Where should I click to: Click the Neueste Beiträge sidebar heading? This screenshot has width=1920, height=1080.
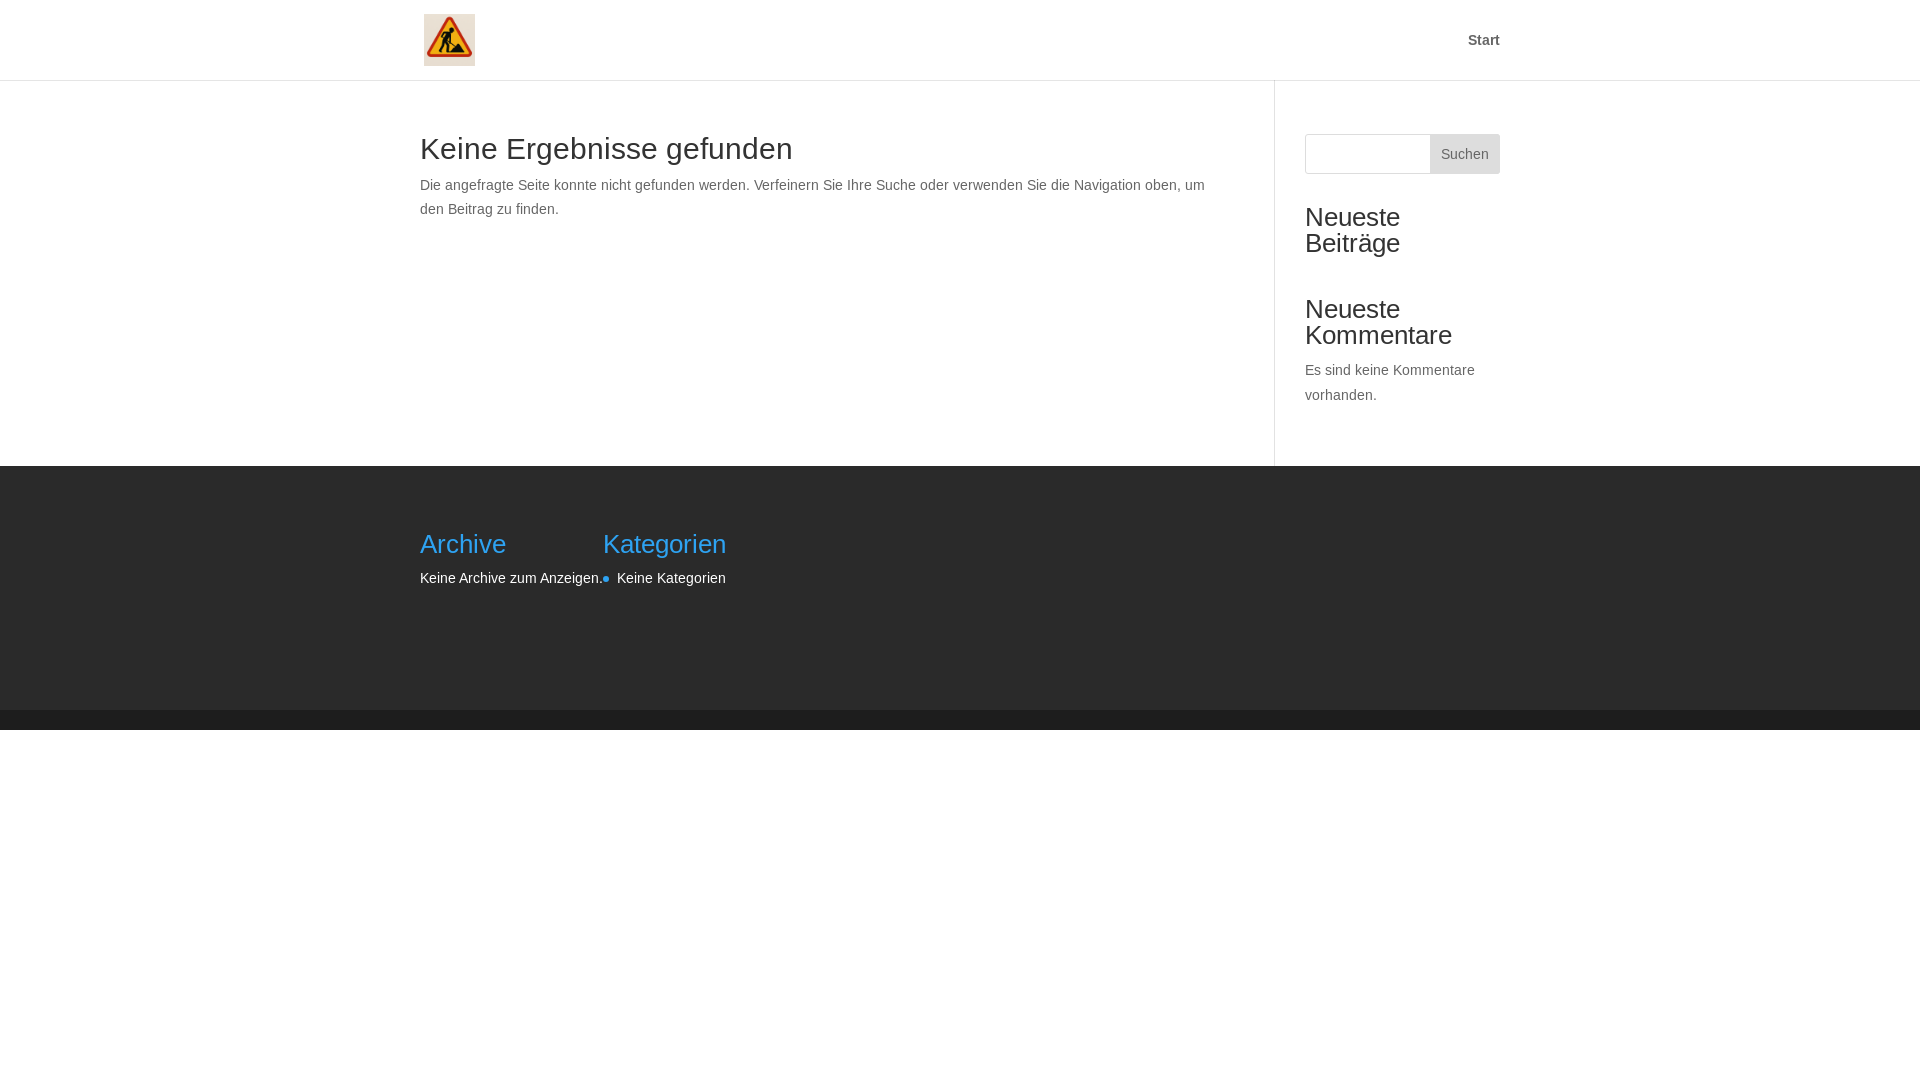pos(1352,230)
